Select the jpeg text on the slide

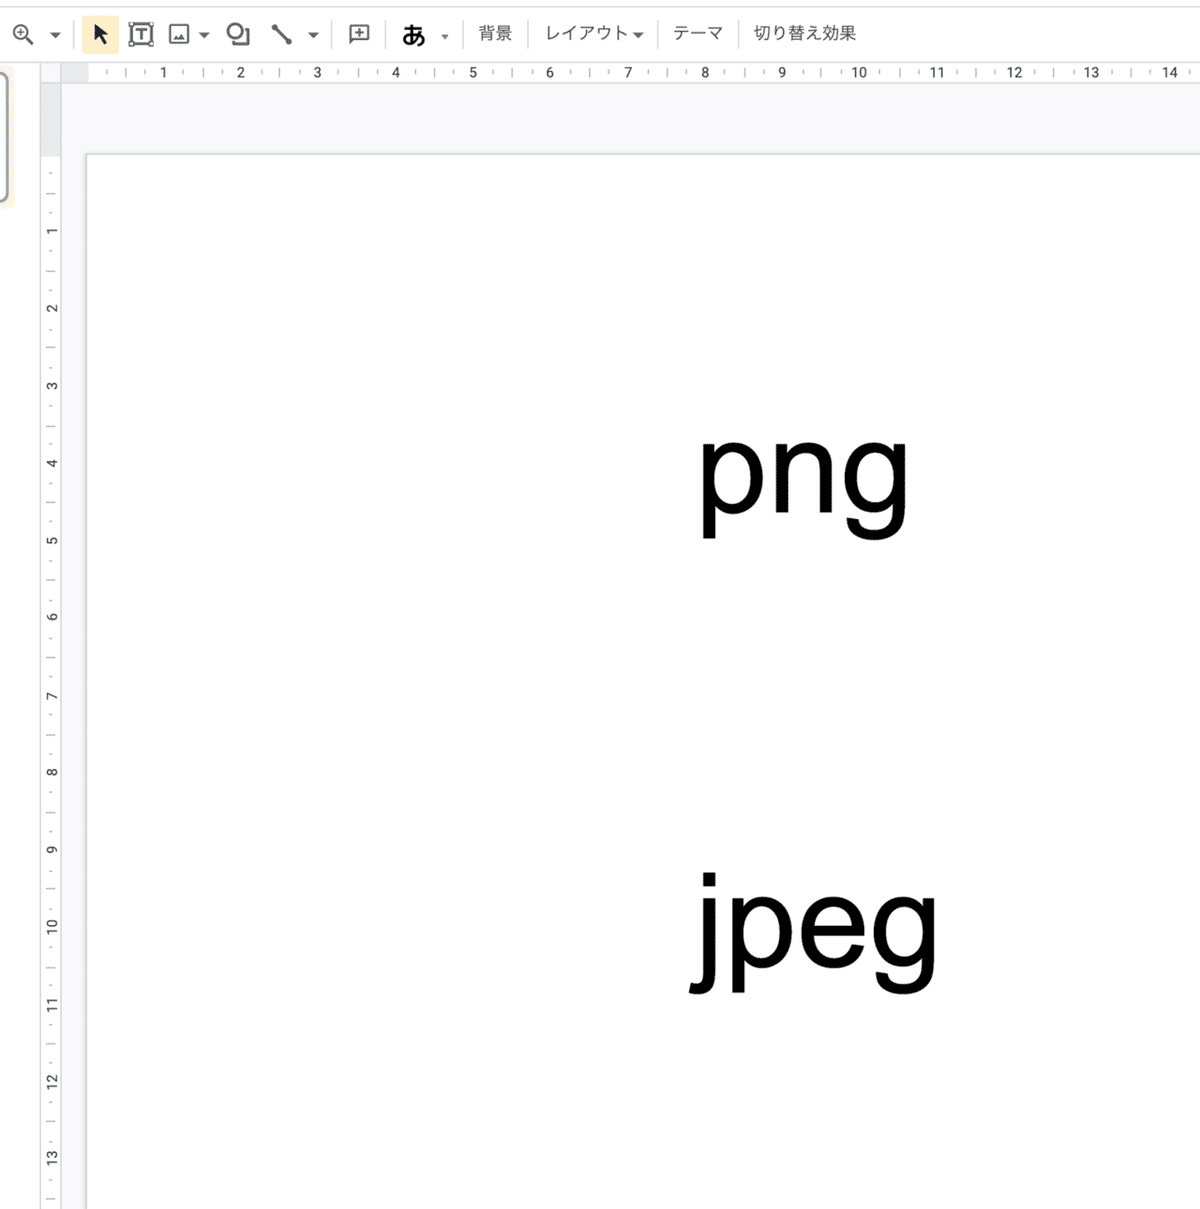click(813, 932)
